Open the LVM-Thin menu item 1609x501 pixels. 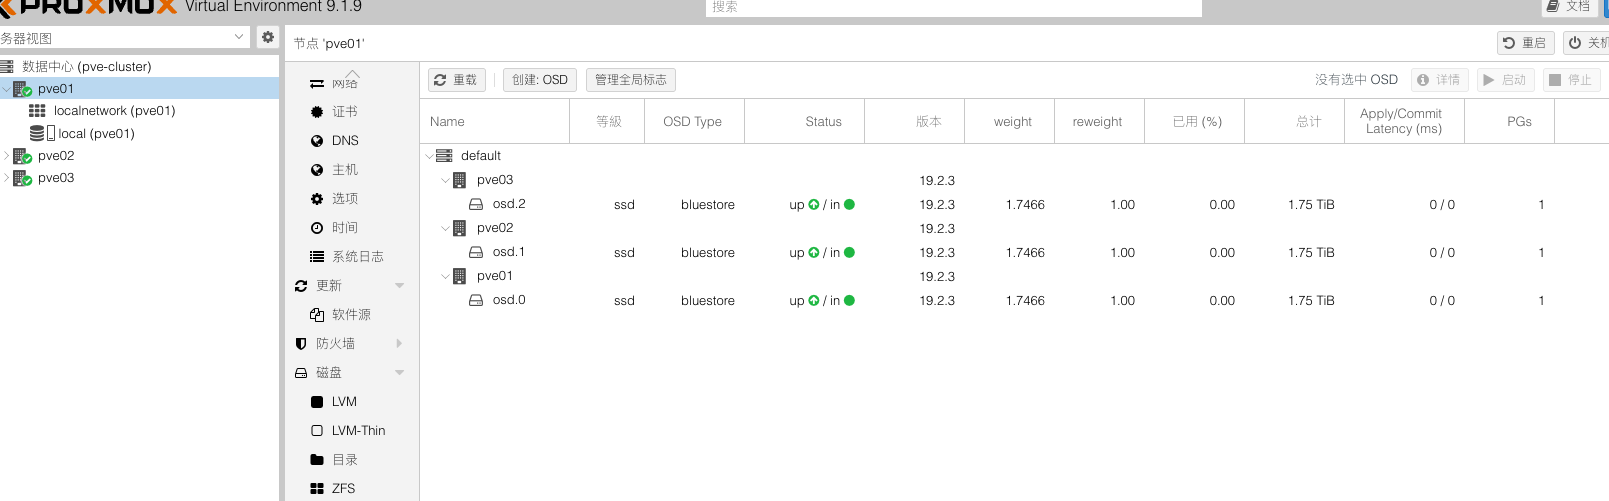tap(358, 431)
